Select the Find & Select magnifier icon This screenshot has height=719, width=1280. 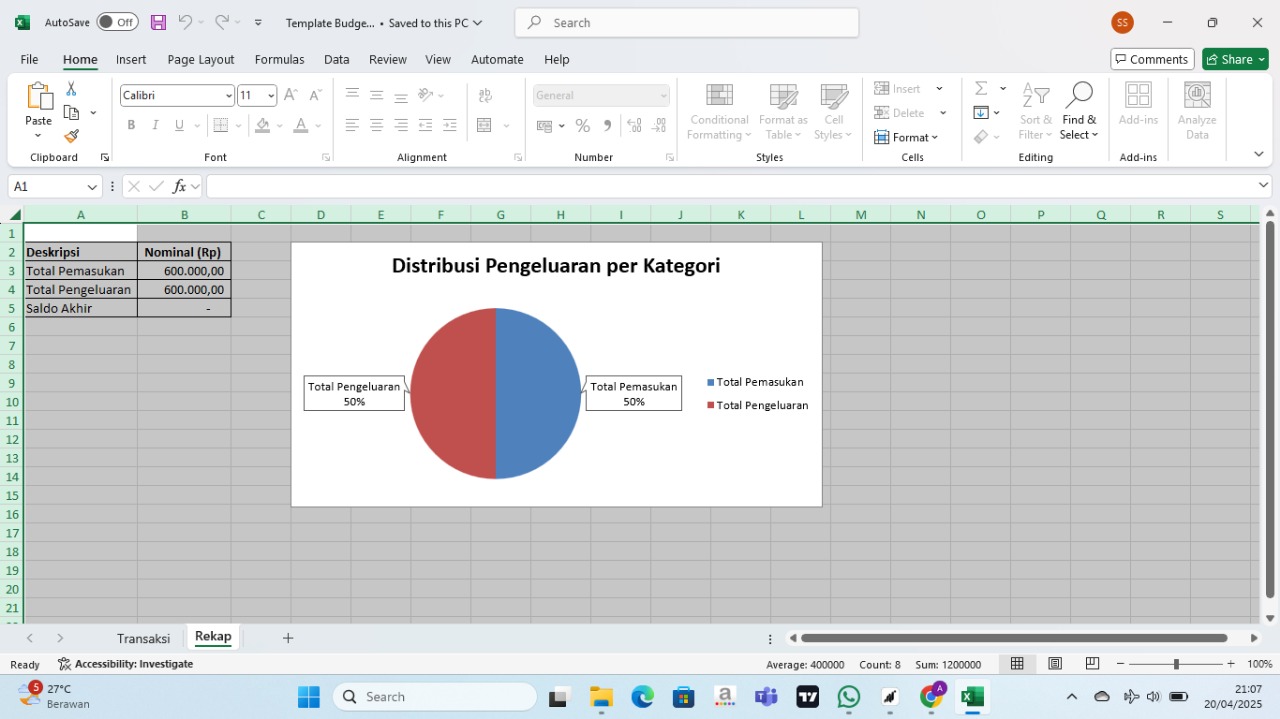click(1079, 95)
